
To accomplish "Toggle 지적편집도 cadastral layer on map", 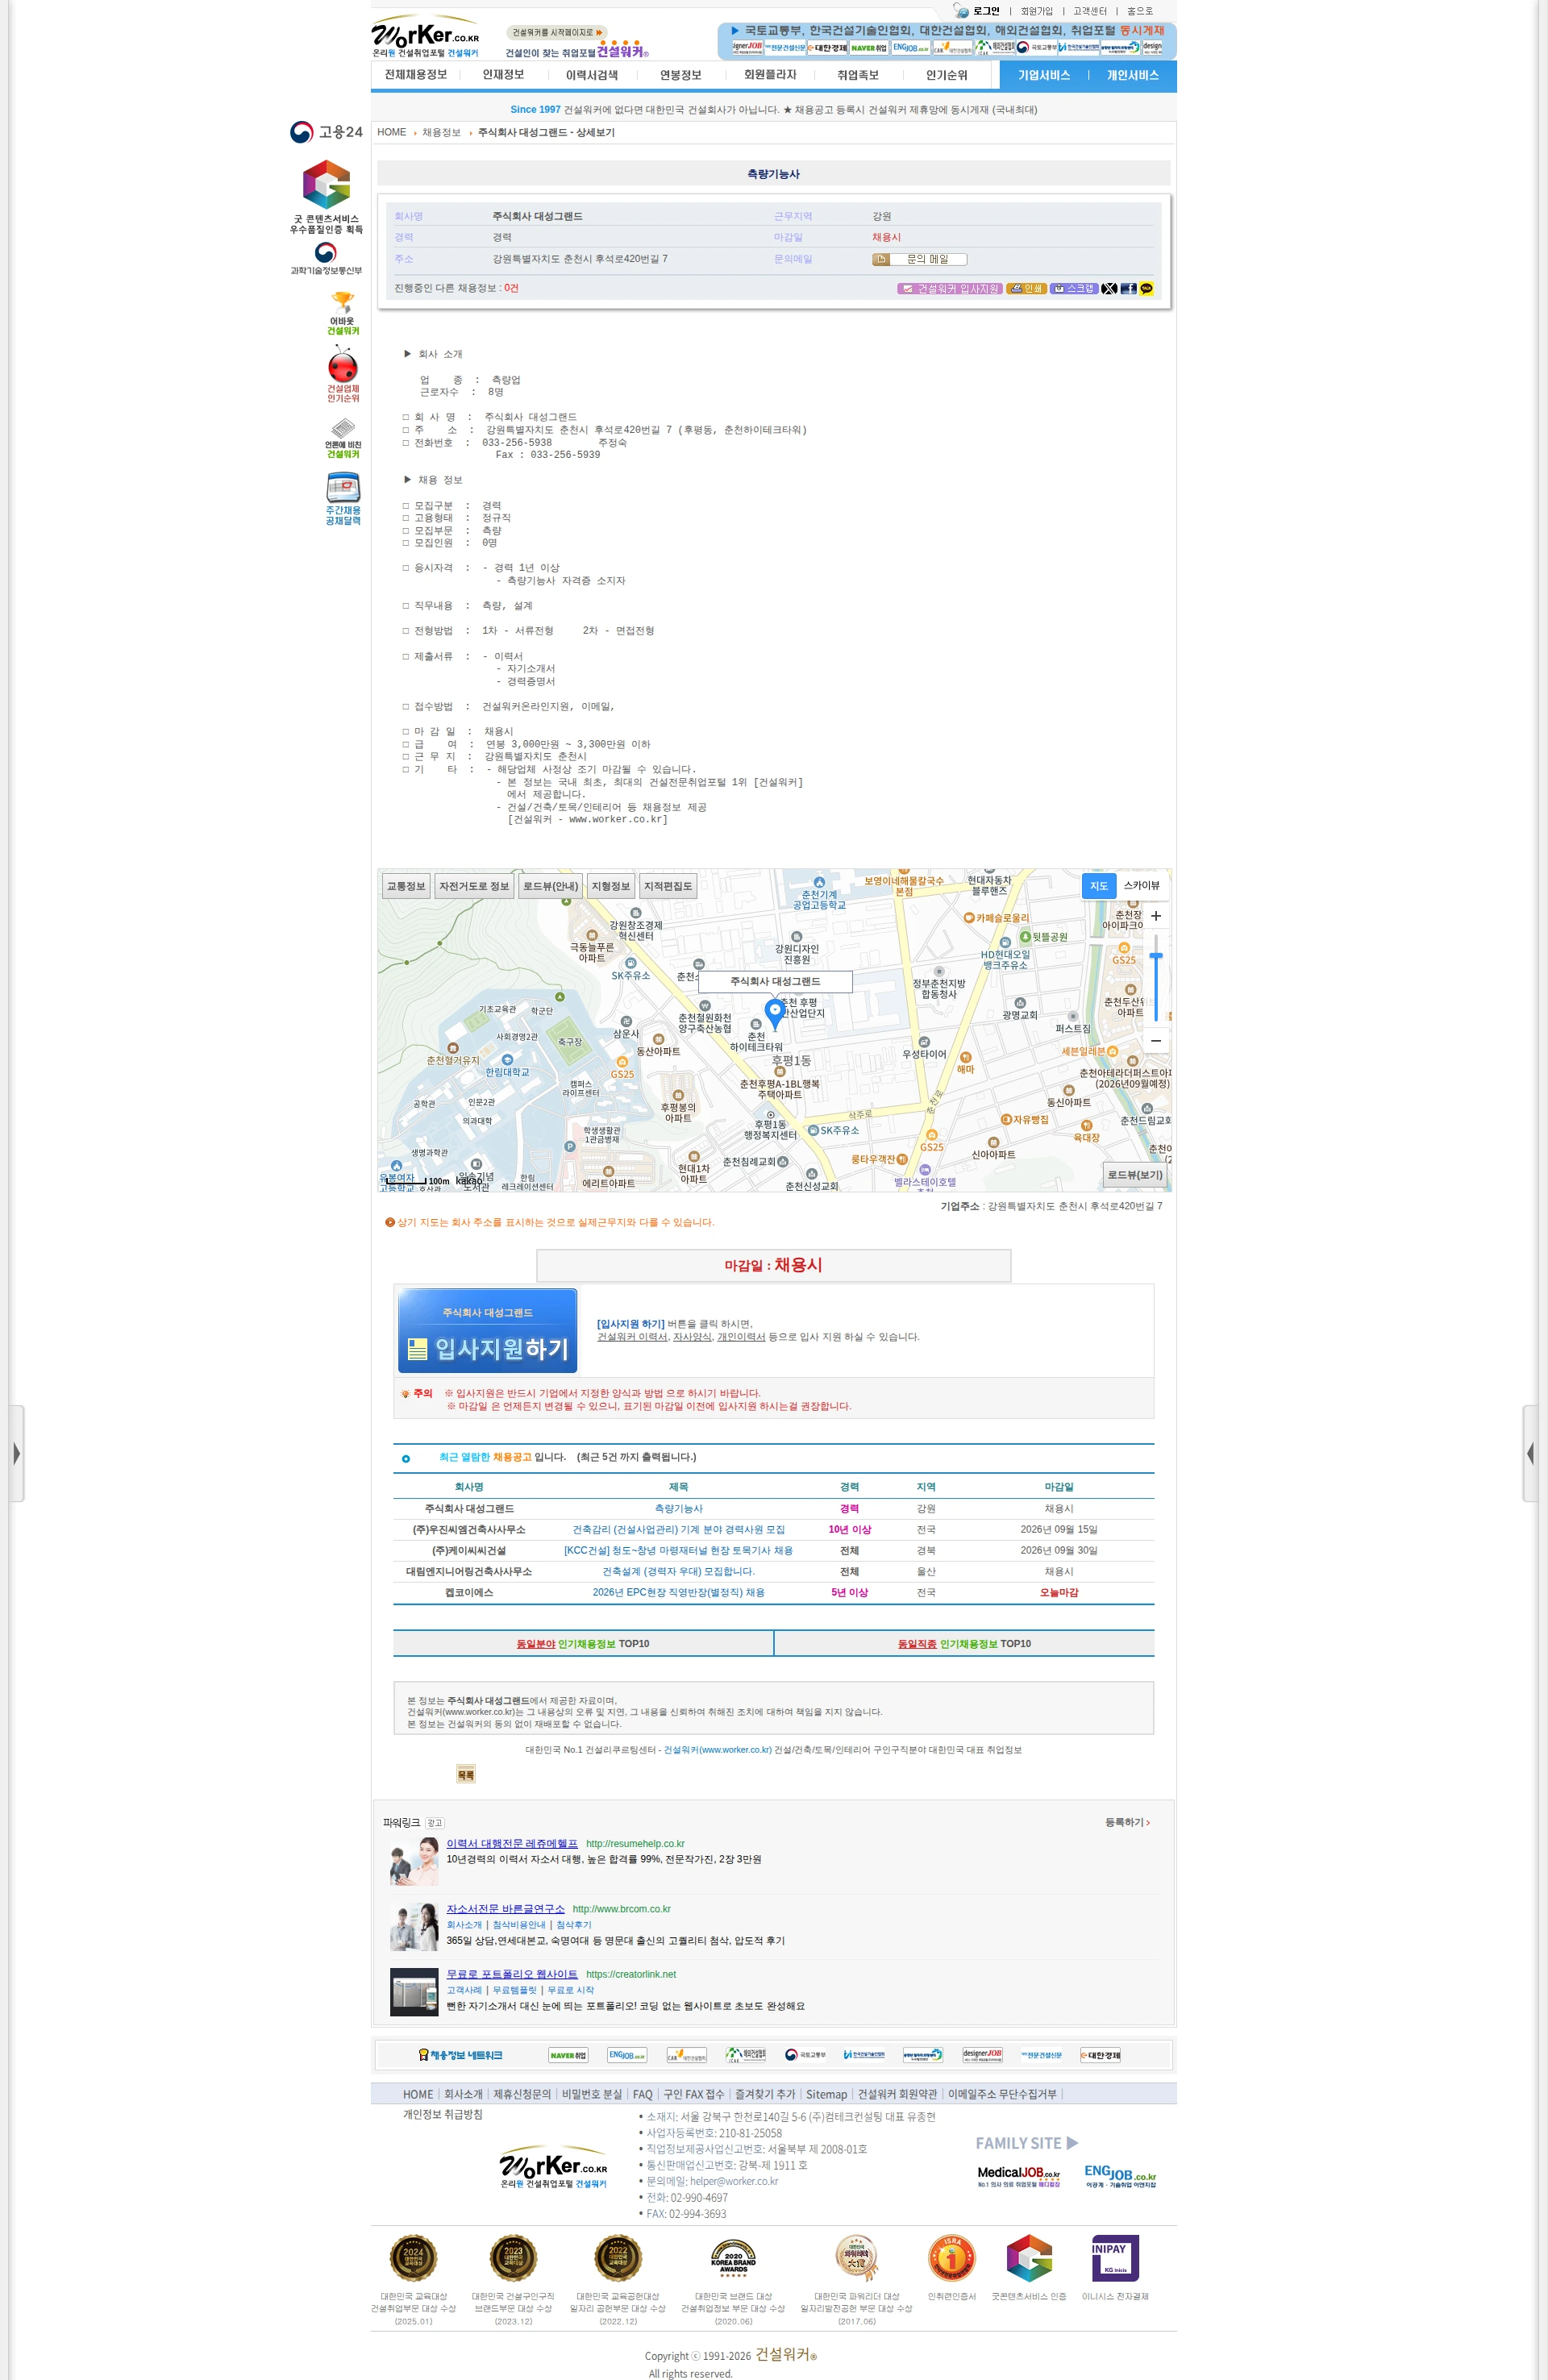I will tap(668, 886).
